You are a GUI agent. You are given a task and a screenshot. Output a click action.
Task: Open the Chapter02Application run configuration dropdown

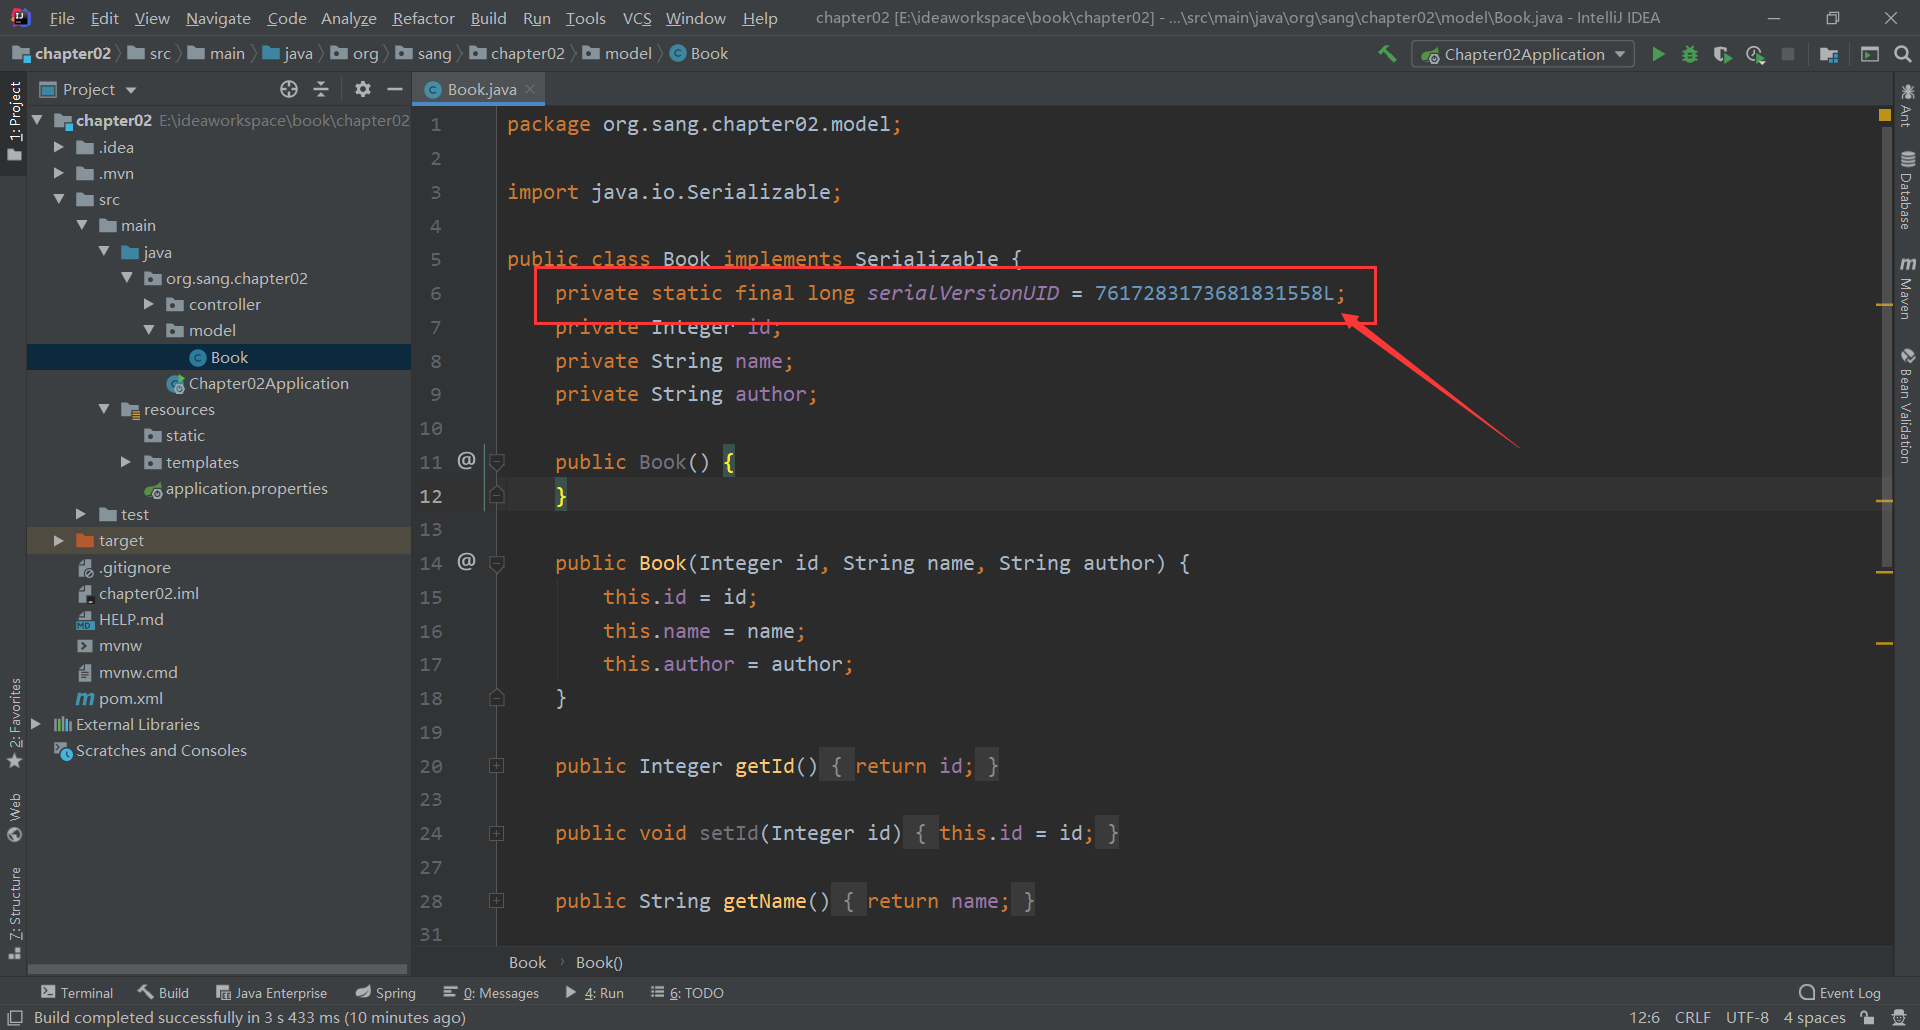pos(1523,54)
